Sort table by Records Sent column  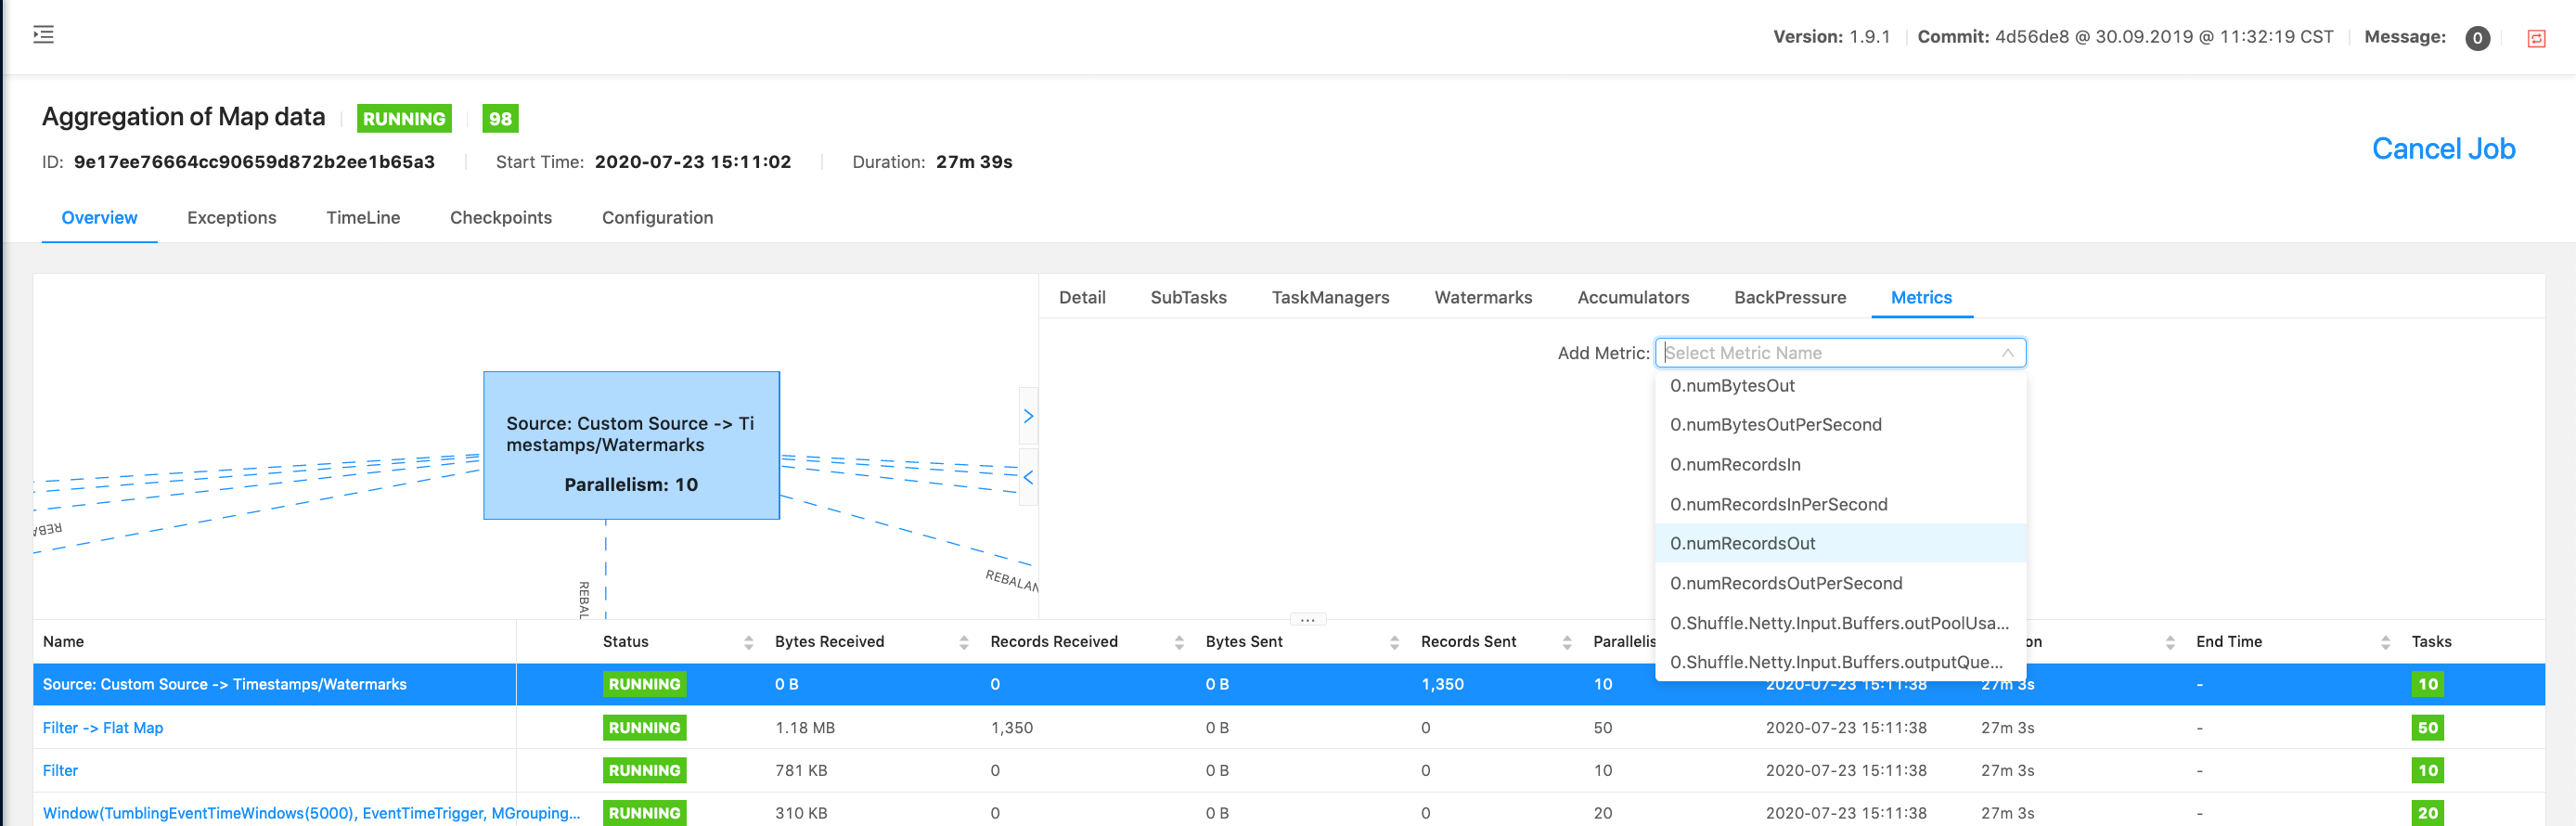click(x=1566, y=642)
